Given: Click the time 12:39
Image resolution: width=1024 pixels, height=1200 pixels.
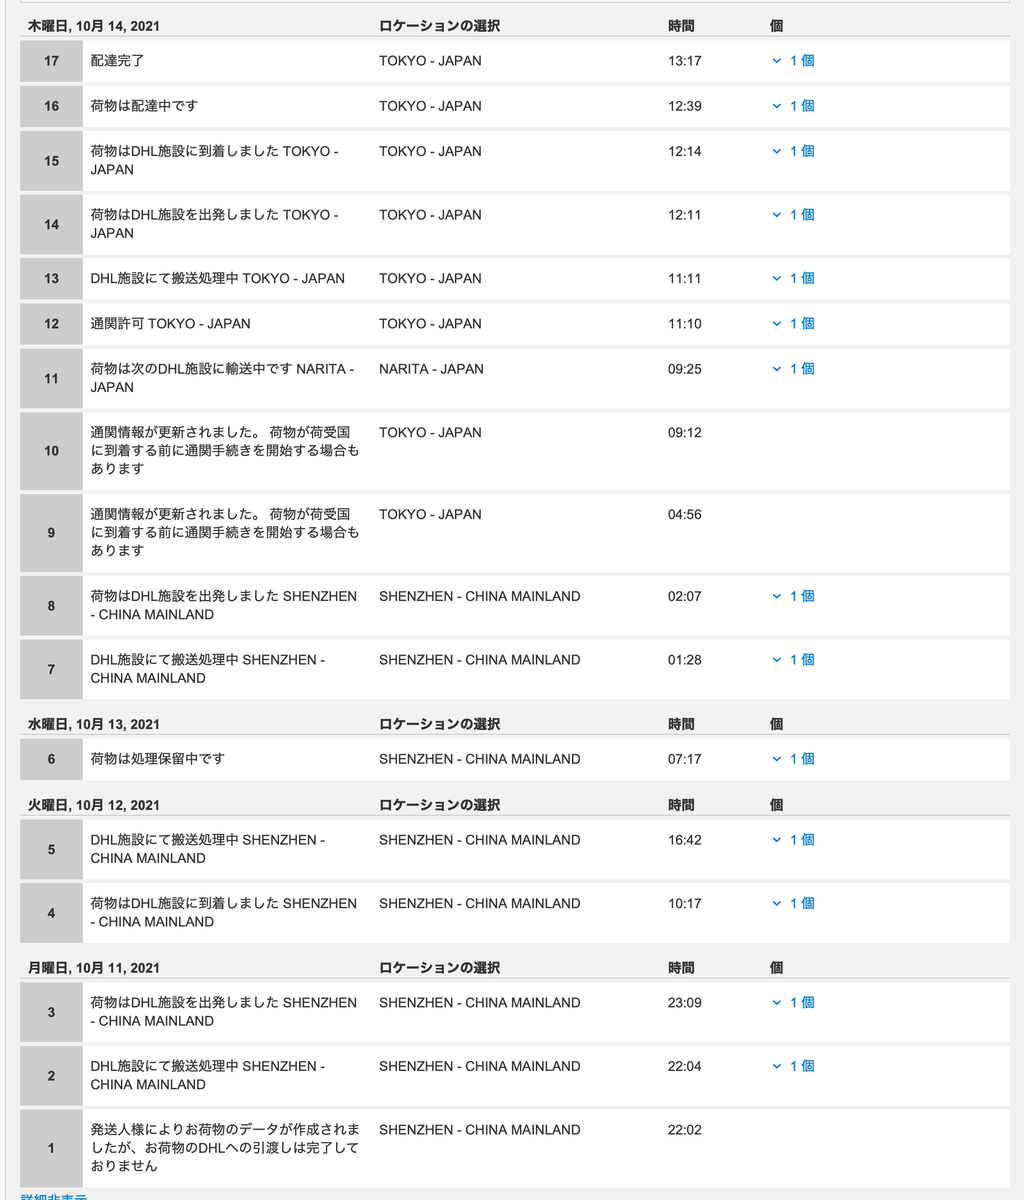Looking at the screenshot, I should (685, 106).
